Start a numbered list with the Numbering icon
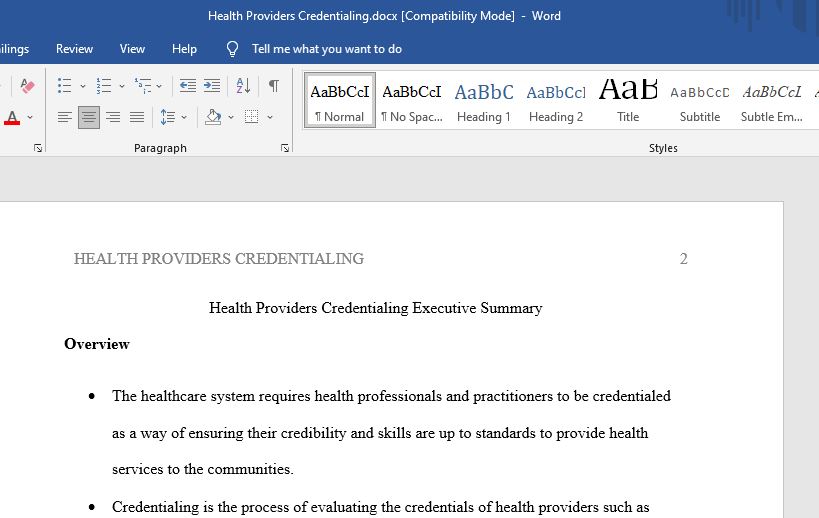This screenshot has height=518, width=819. pyautogui.click(x=103, y=86)
